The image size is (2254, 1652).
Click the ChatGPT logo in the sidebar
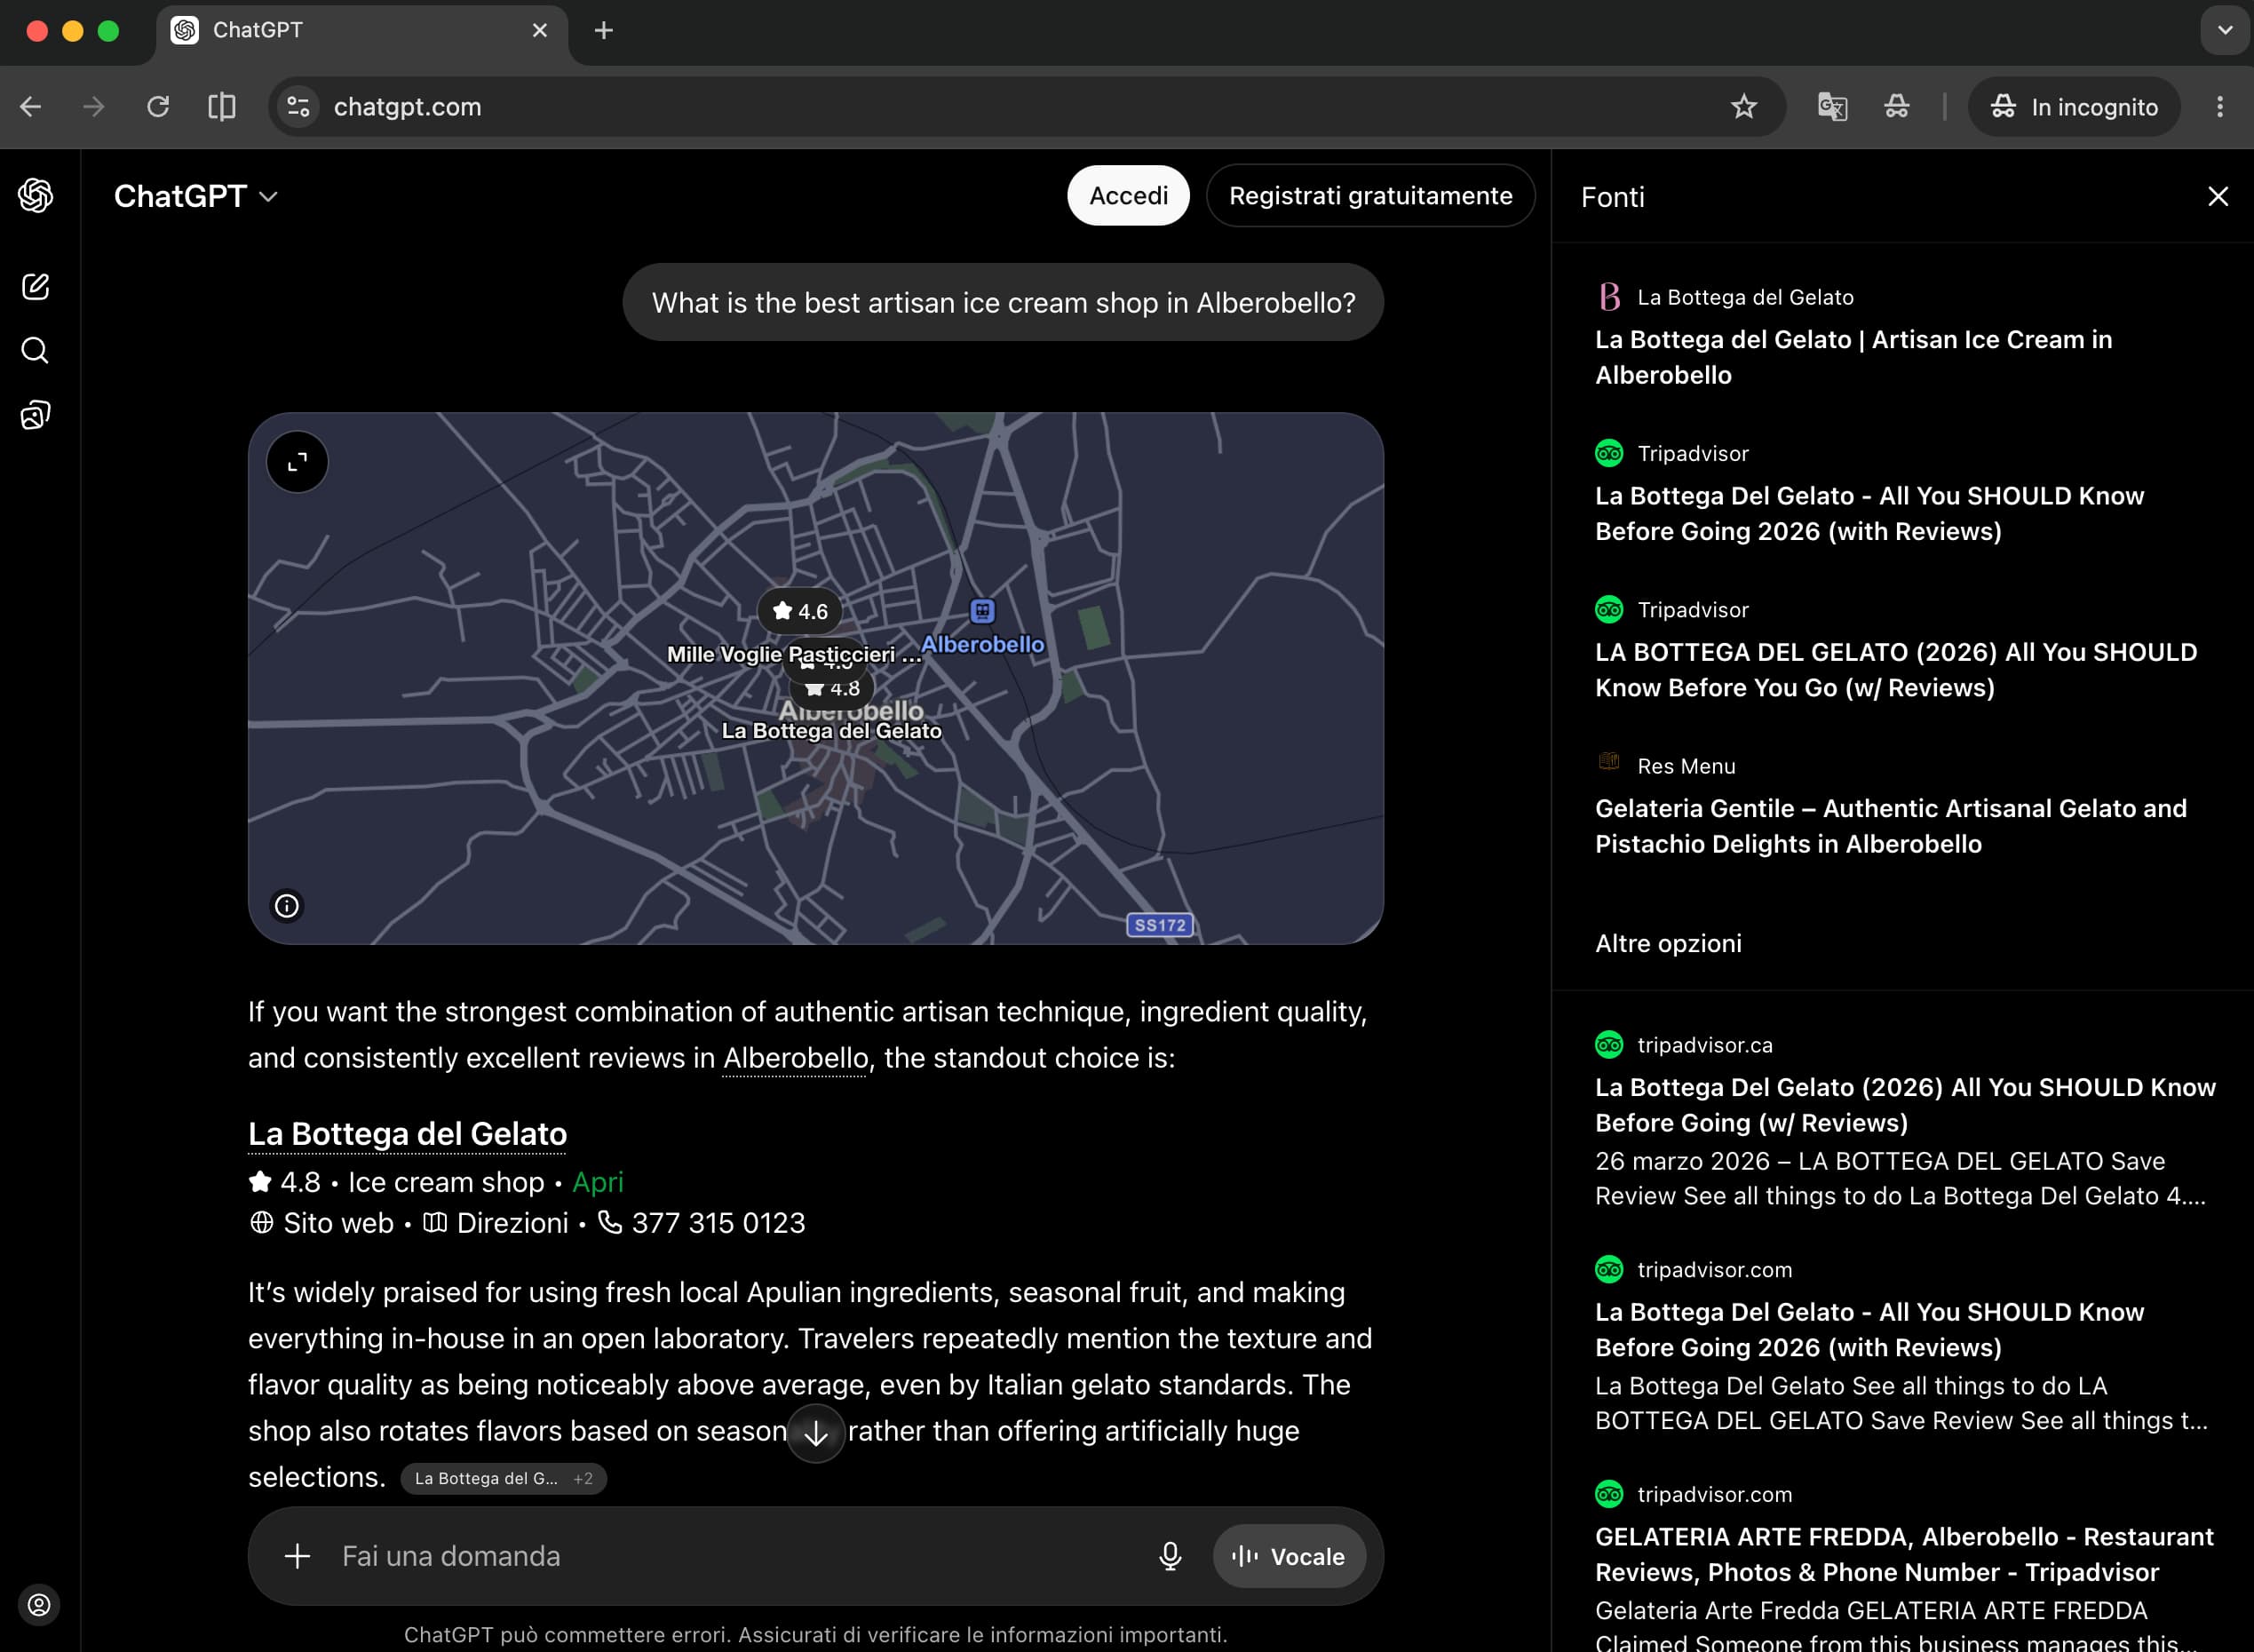point(36,195)
